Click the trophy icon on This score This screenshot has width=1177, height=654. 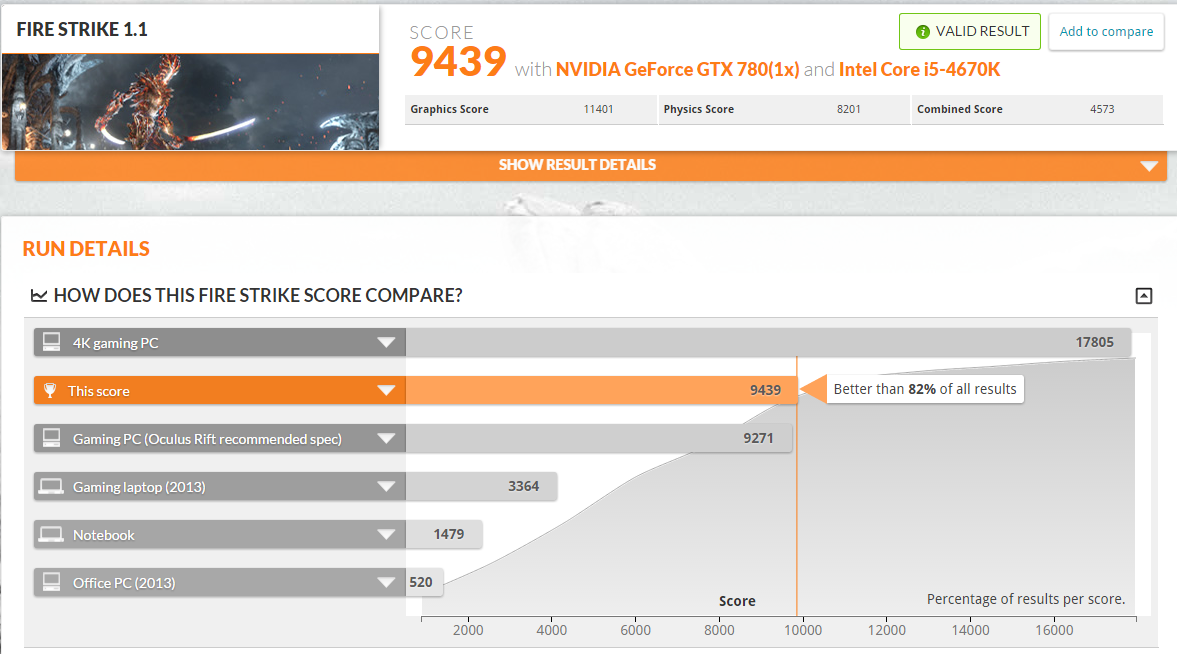click(50, 390)
